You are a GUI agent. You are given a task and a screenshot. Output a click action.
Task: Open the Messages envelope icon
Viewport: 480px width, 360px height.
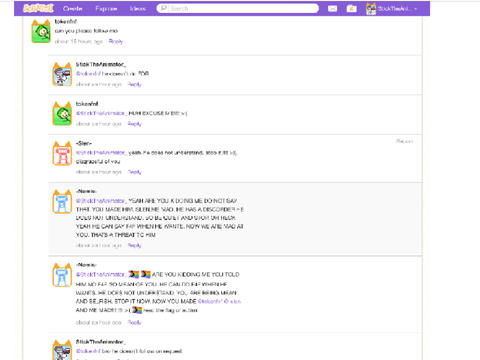tap(332, 9)
